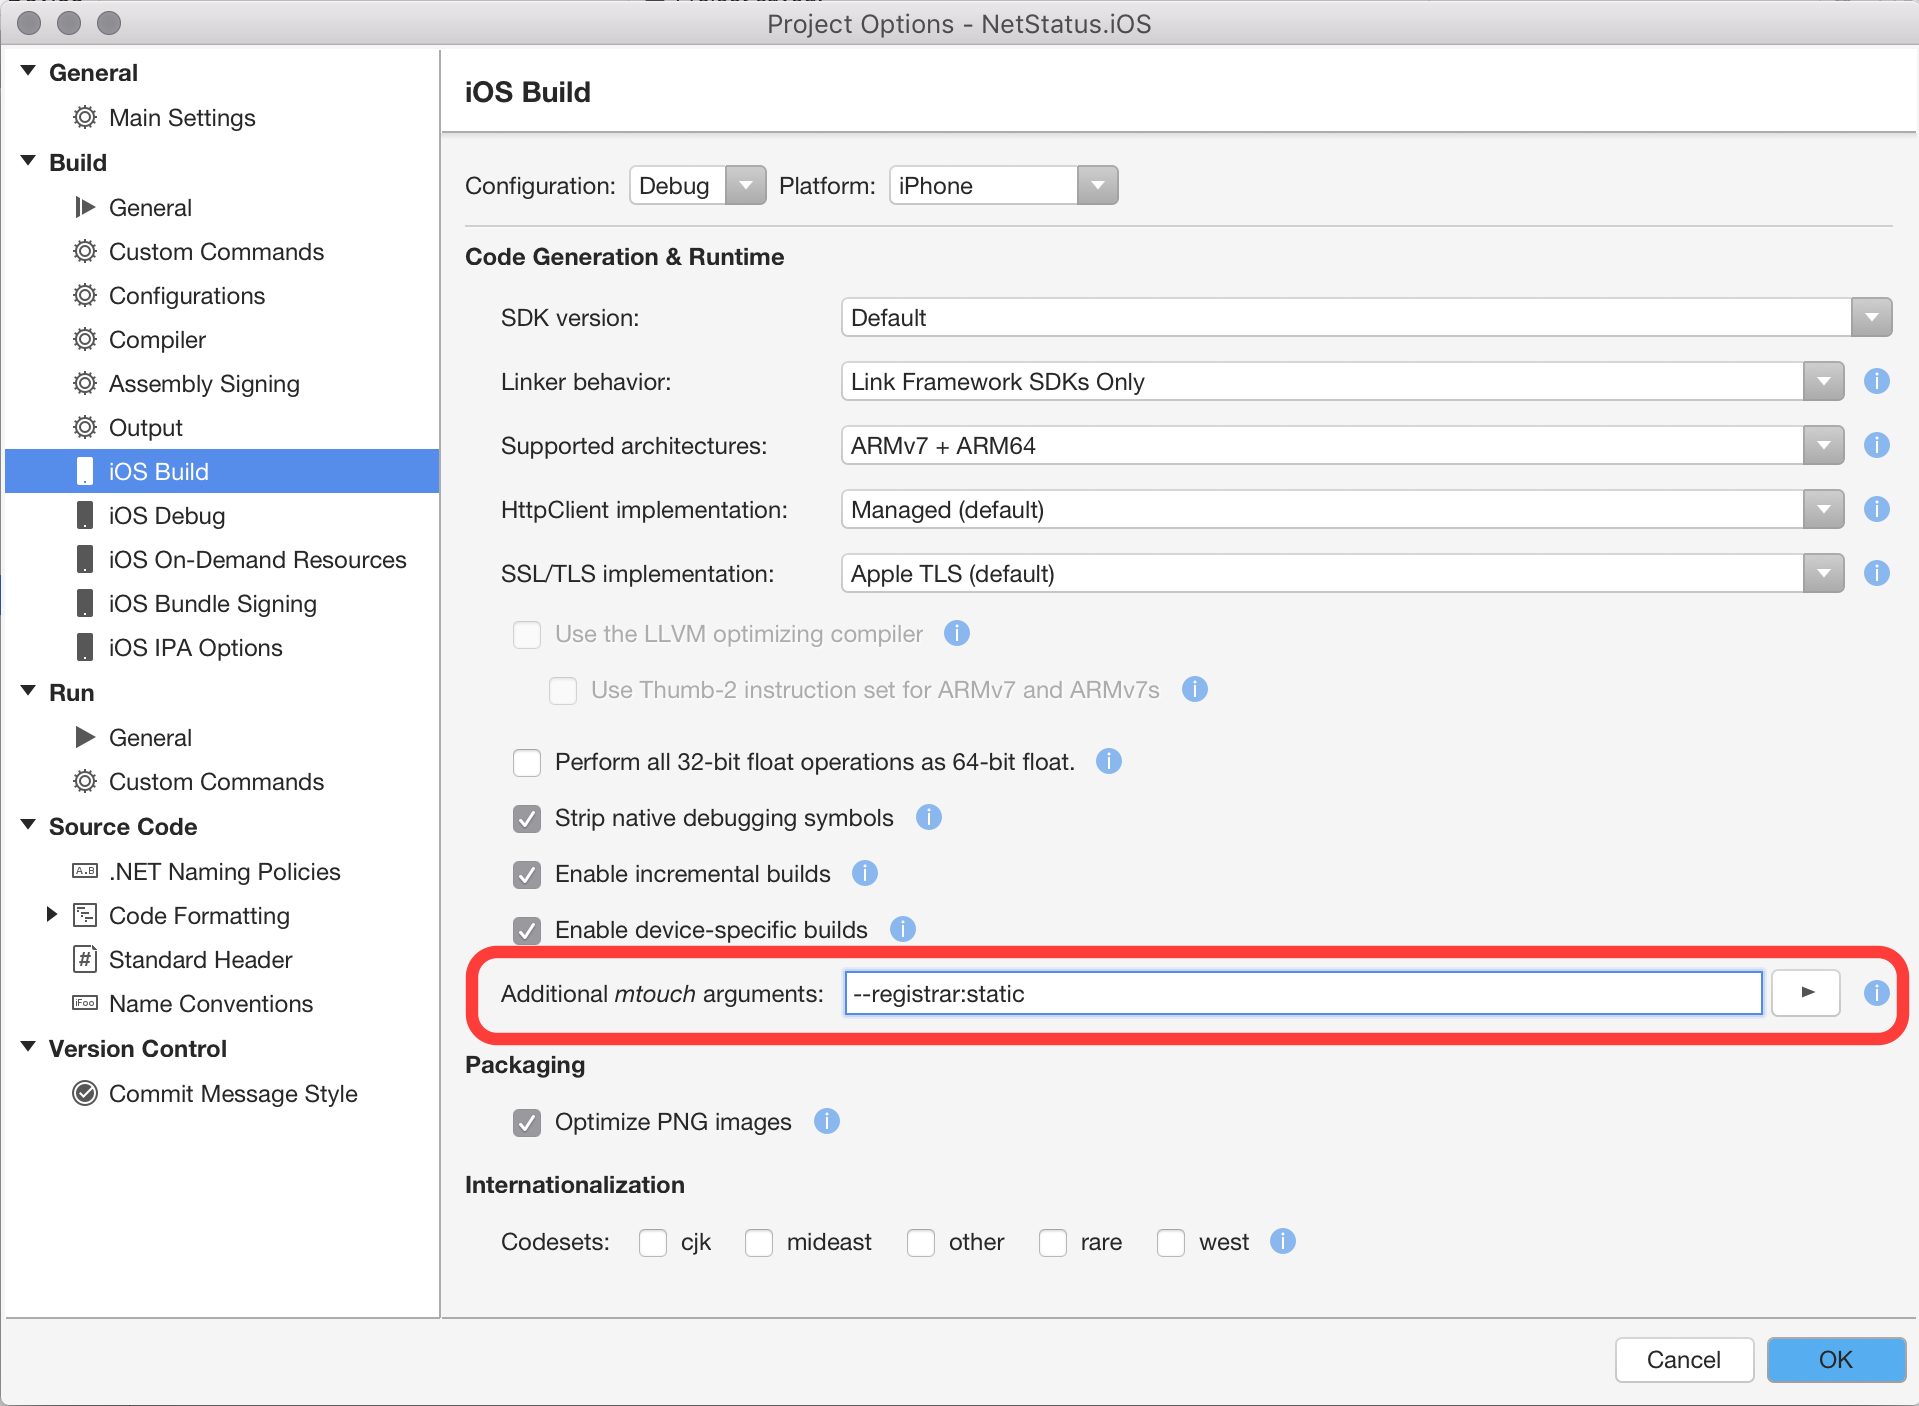The image size is (1919, 1406).
Task: Click the iOS Bundle Signing icon
Action: [x=85, y=603]
